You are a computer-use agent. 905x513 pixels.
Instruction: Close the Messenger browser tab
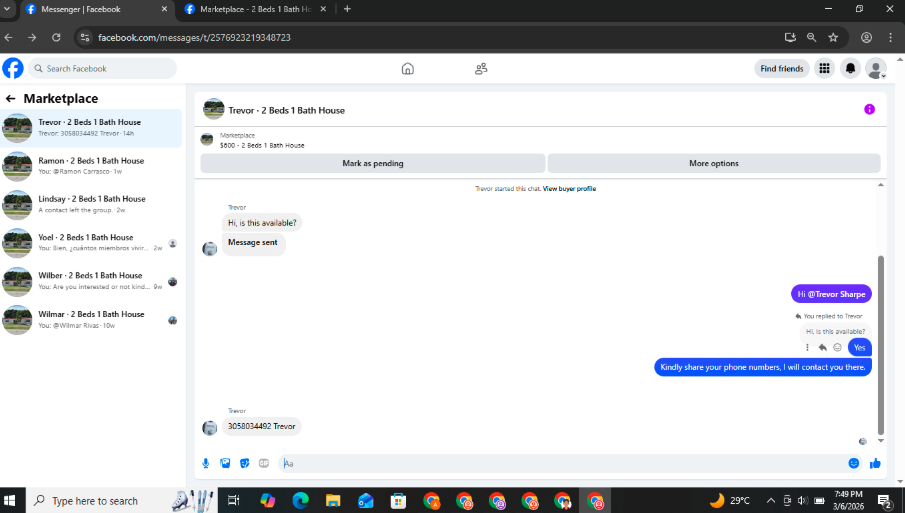pyautogui.click(x=164, y=9)
